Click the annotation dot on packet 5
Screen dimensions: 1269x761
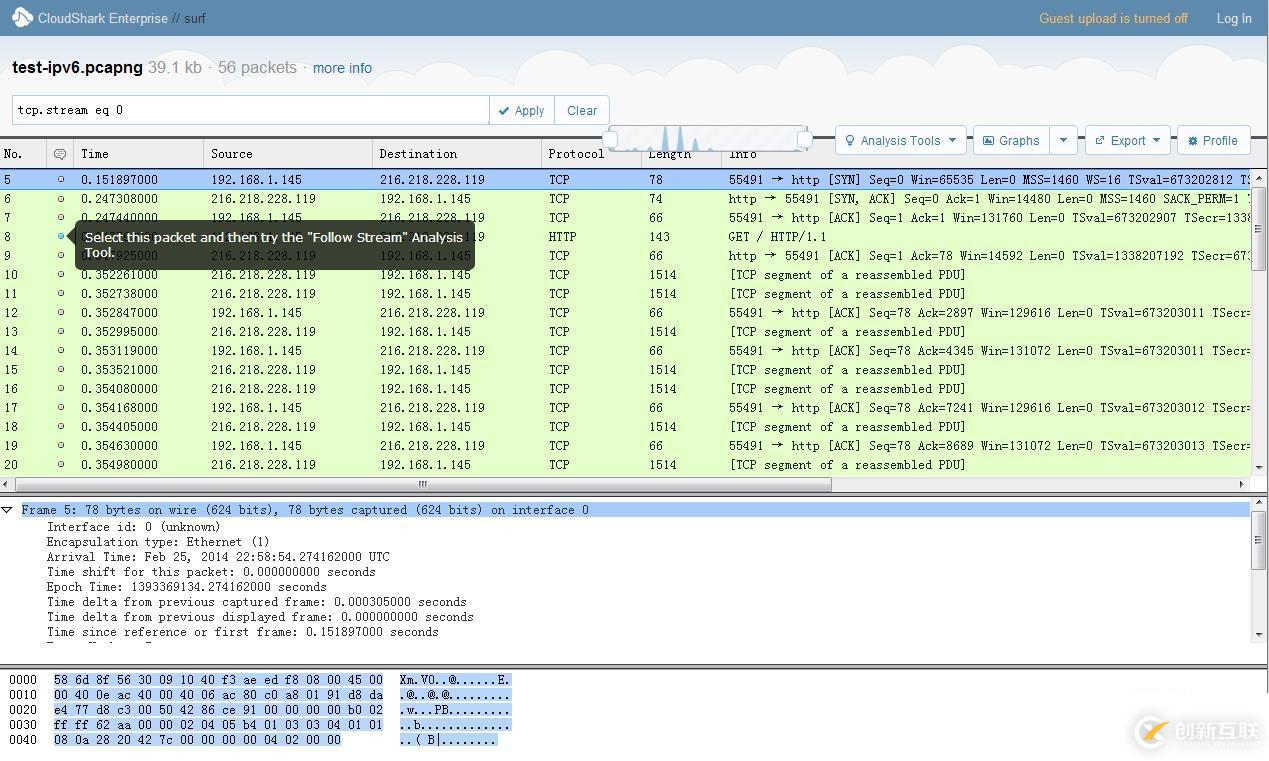[x=61, y=180]
